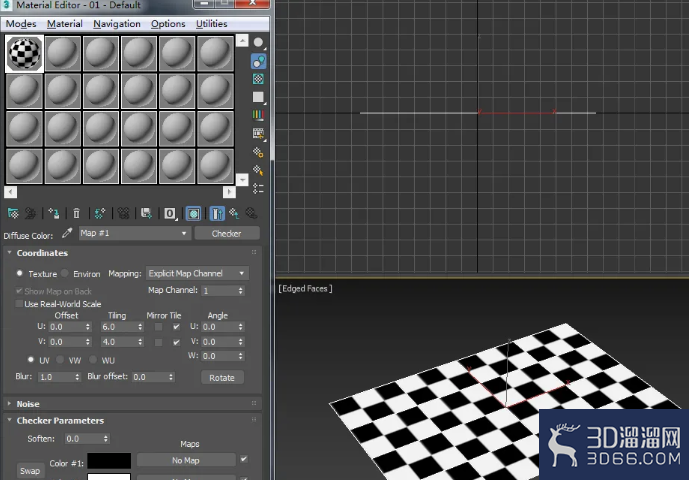The width and height of the screenshot is (689, 480).
Task: Open the Map #1 name dropdown
Action: tap(134, 233)
